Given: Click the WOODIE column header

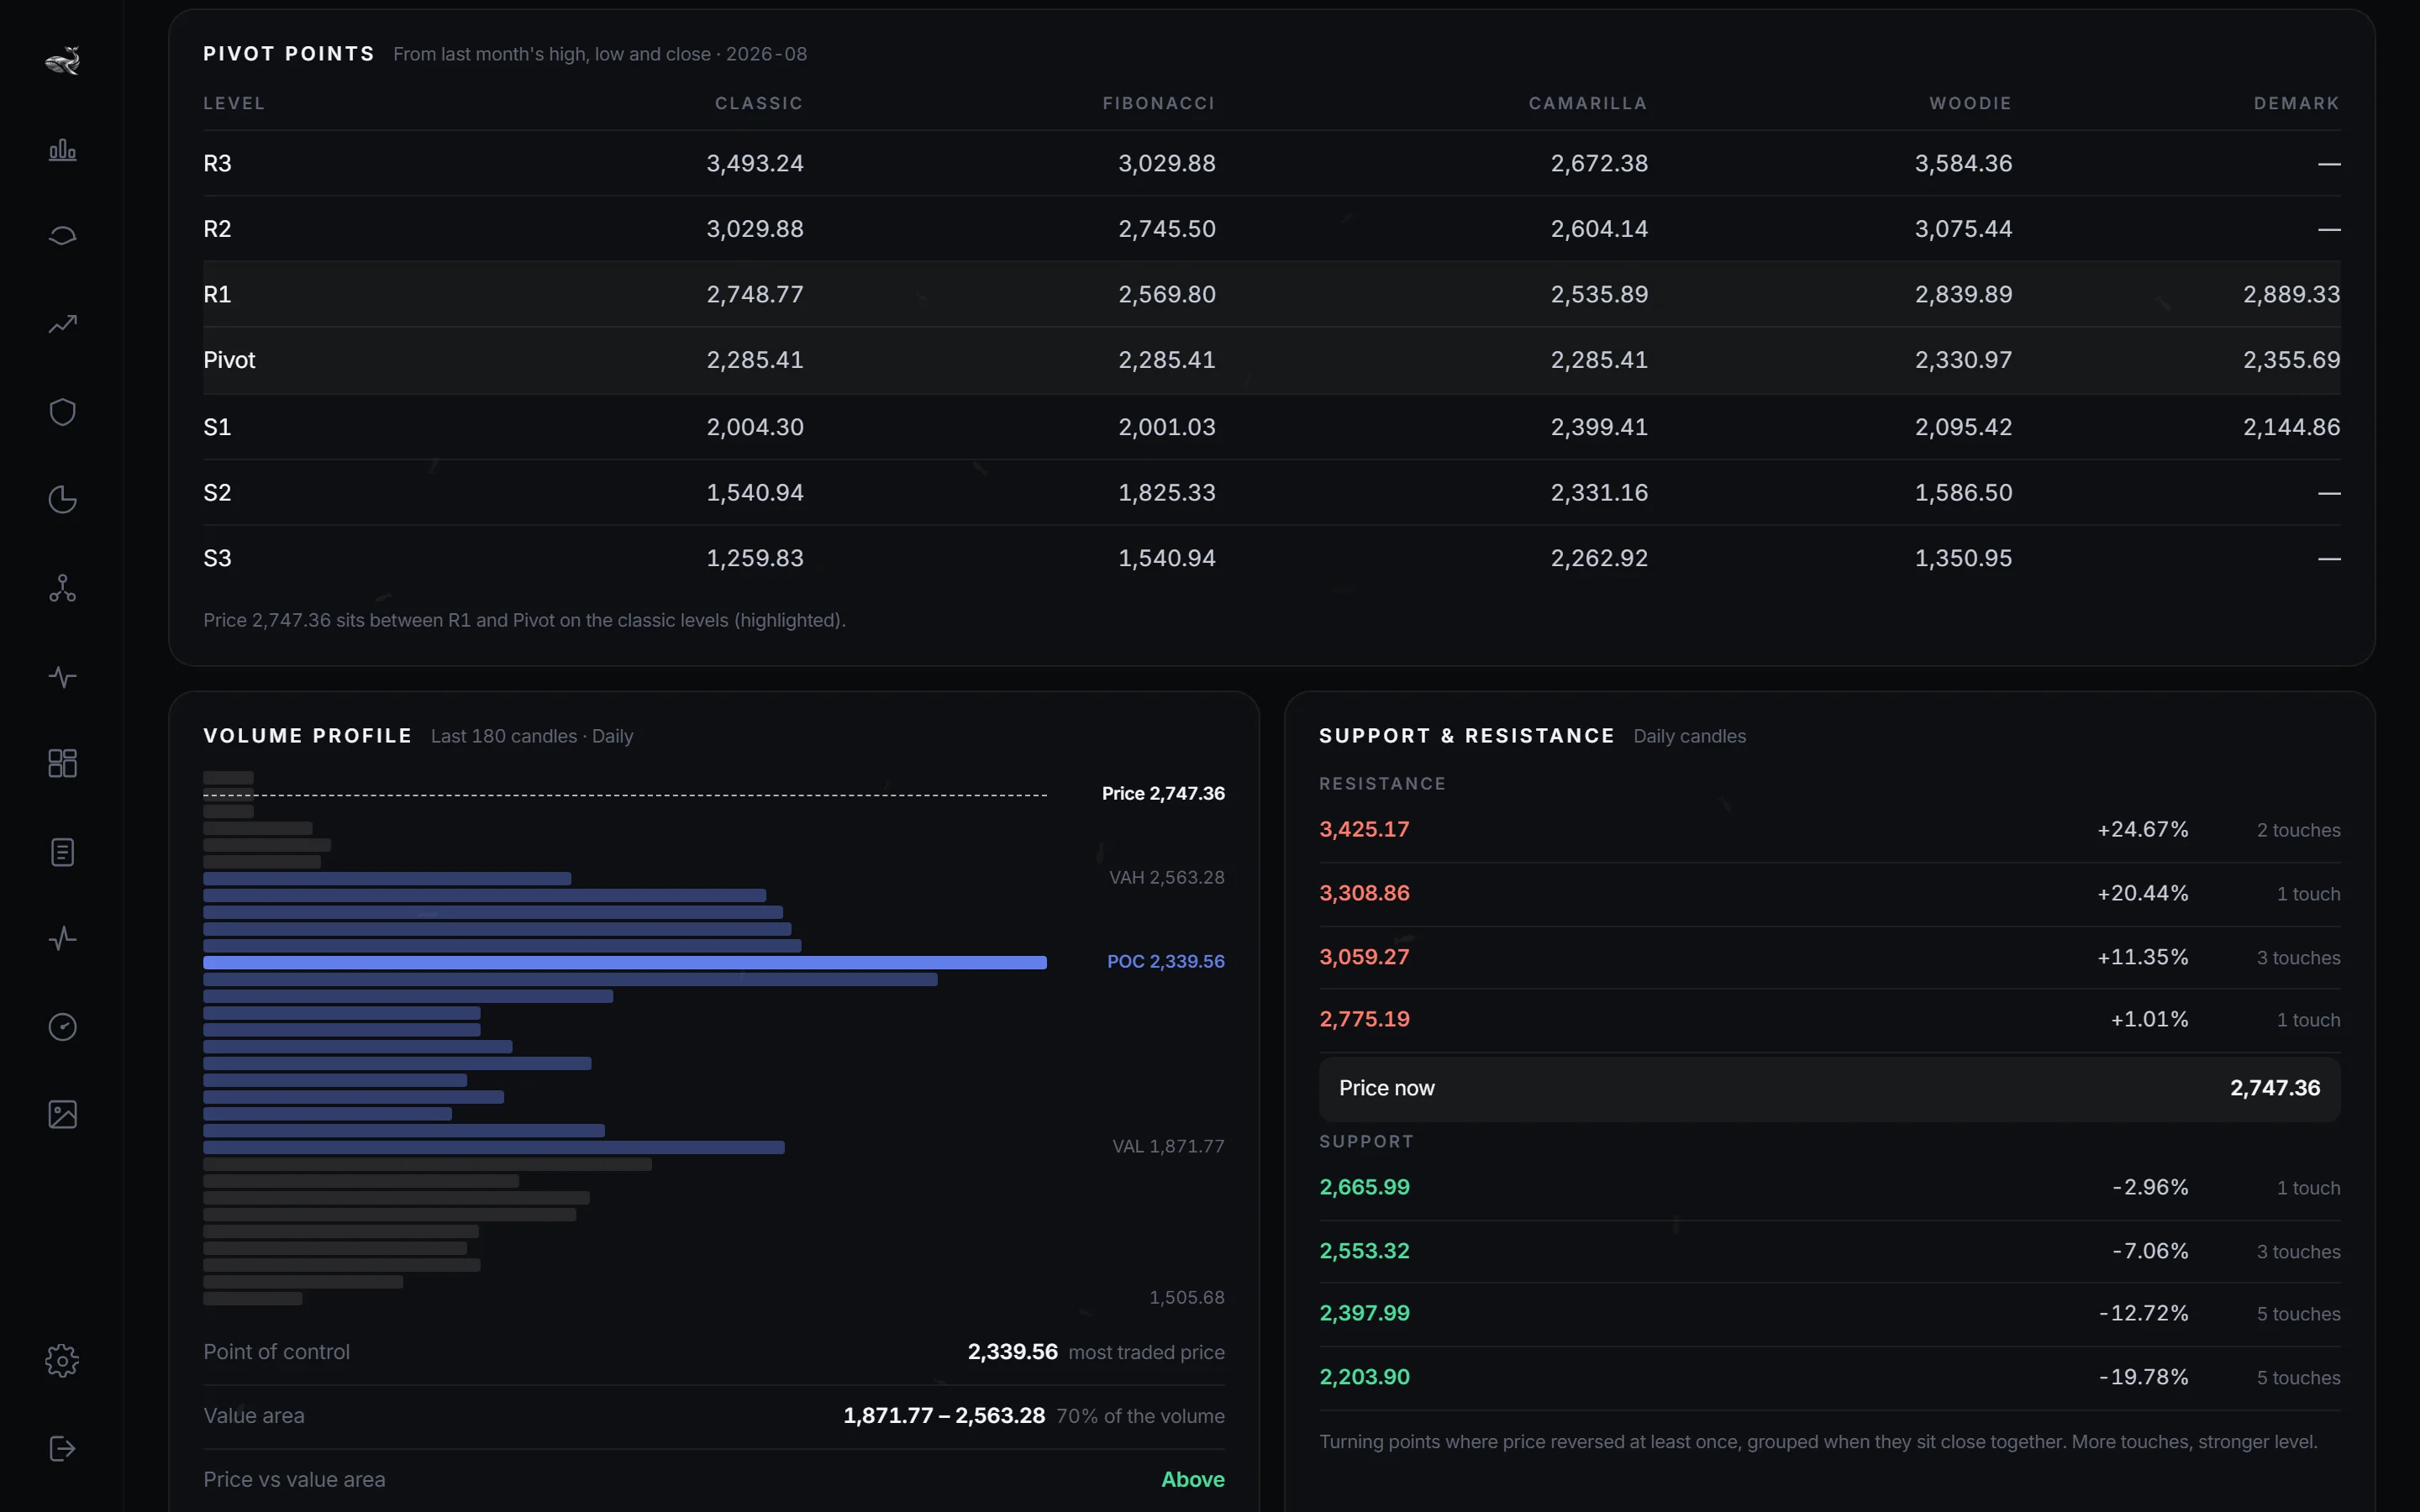Looking at the screenshot, I should [1970, 103].
